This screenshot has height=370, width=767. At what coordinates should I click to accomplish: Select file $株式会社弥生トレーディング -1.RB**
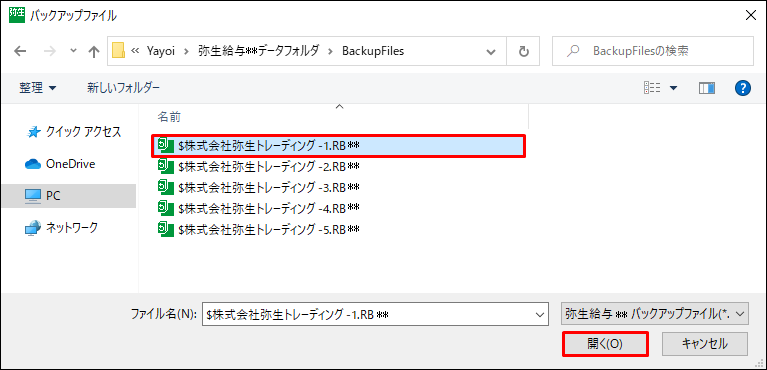click(x=338, y=145)
